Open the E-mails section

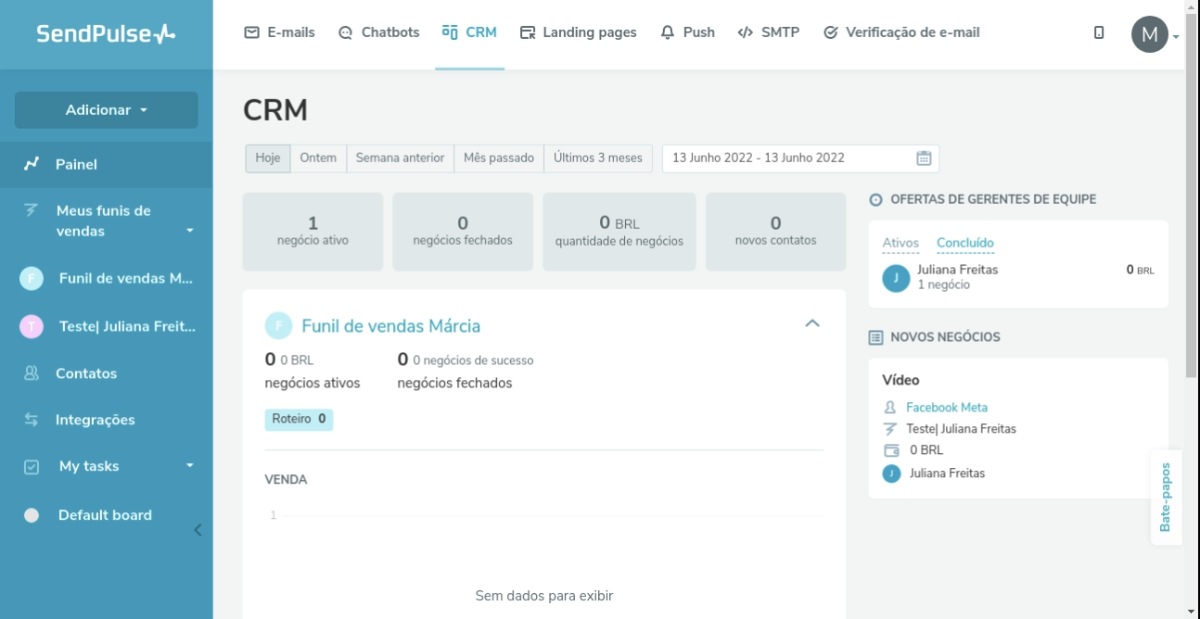pos(280,32)
